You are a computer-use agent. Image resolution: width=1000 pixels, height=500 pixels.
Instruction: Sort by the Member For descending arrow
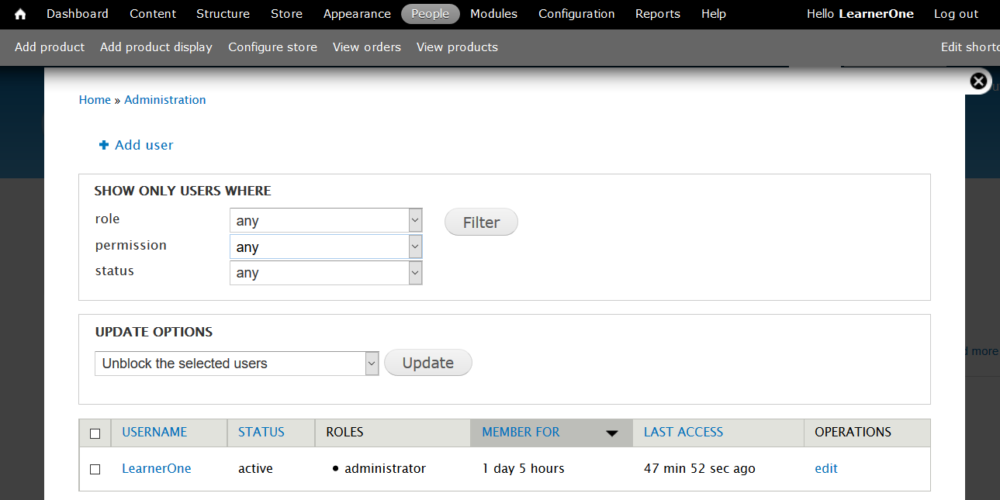click(x=612, y=433)
